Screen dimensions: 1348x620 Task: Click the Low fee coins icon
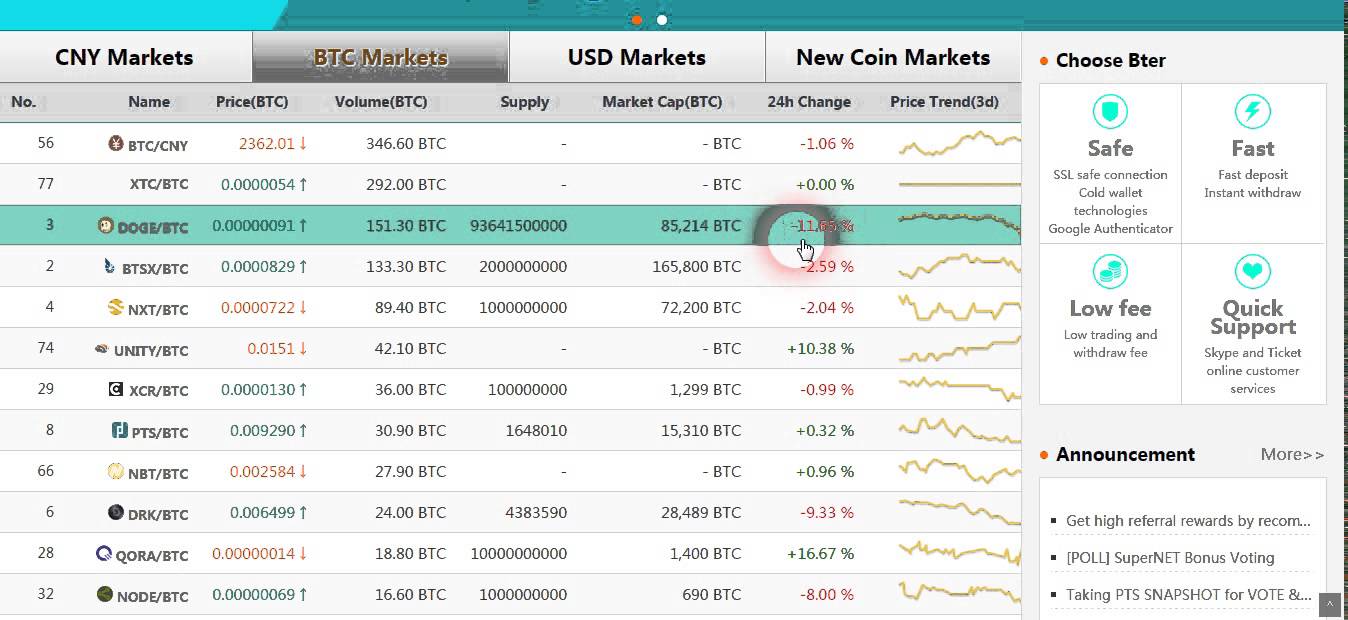point(1110,272)
